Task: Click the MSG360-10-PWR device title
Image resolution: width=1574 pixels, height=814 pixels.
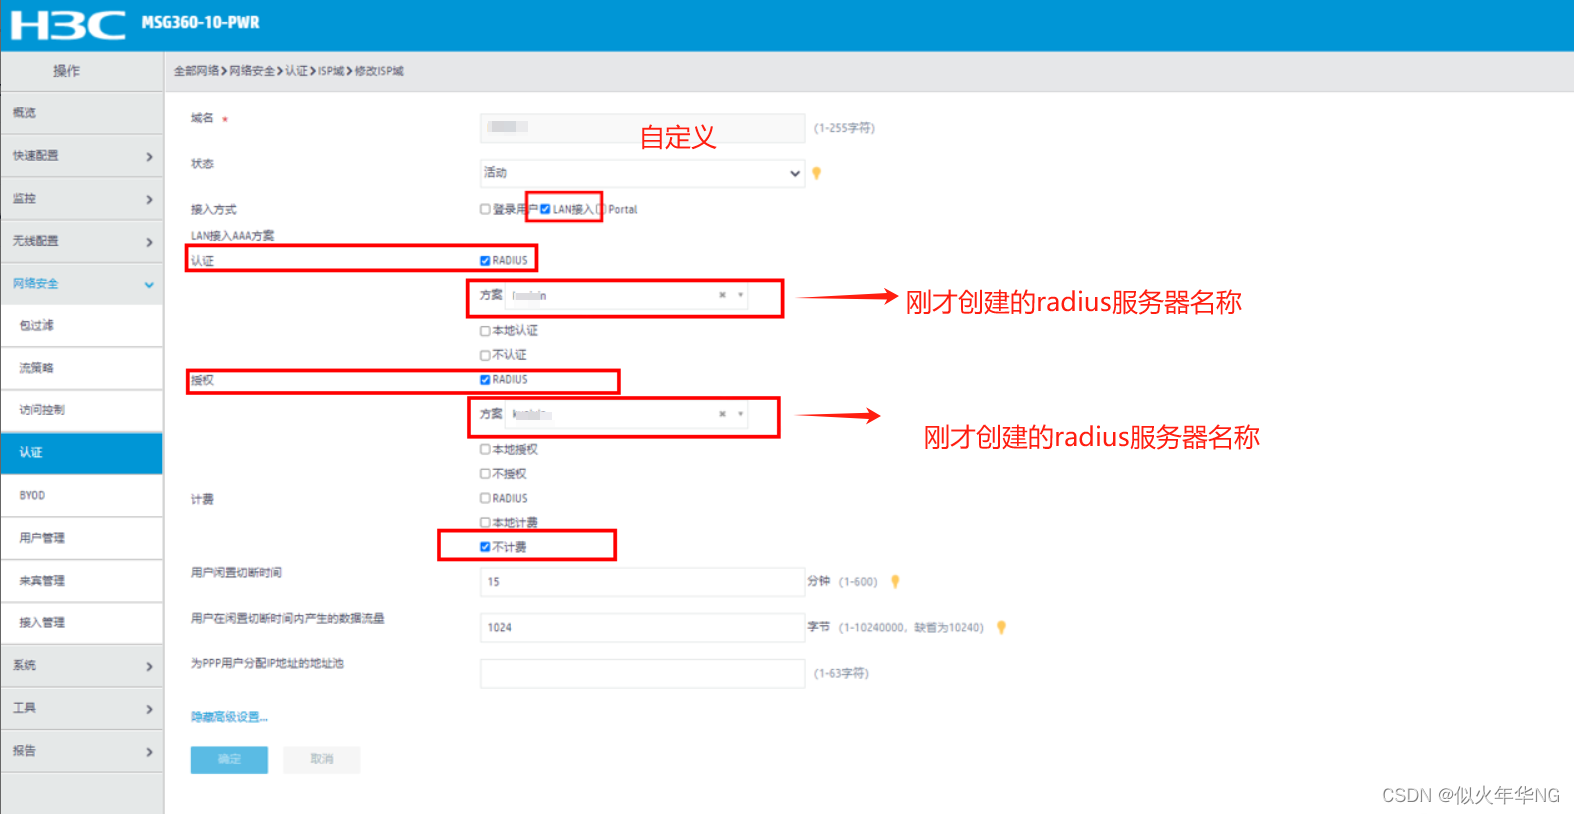Action: point(200,22)
